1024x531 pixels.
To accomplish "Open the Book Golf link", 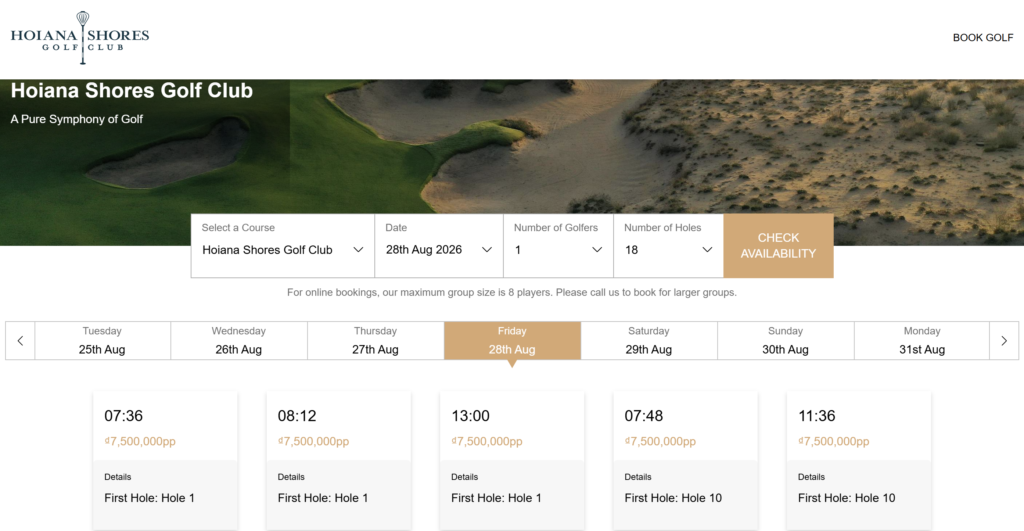I will tap(982, 38).
